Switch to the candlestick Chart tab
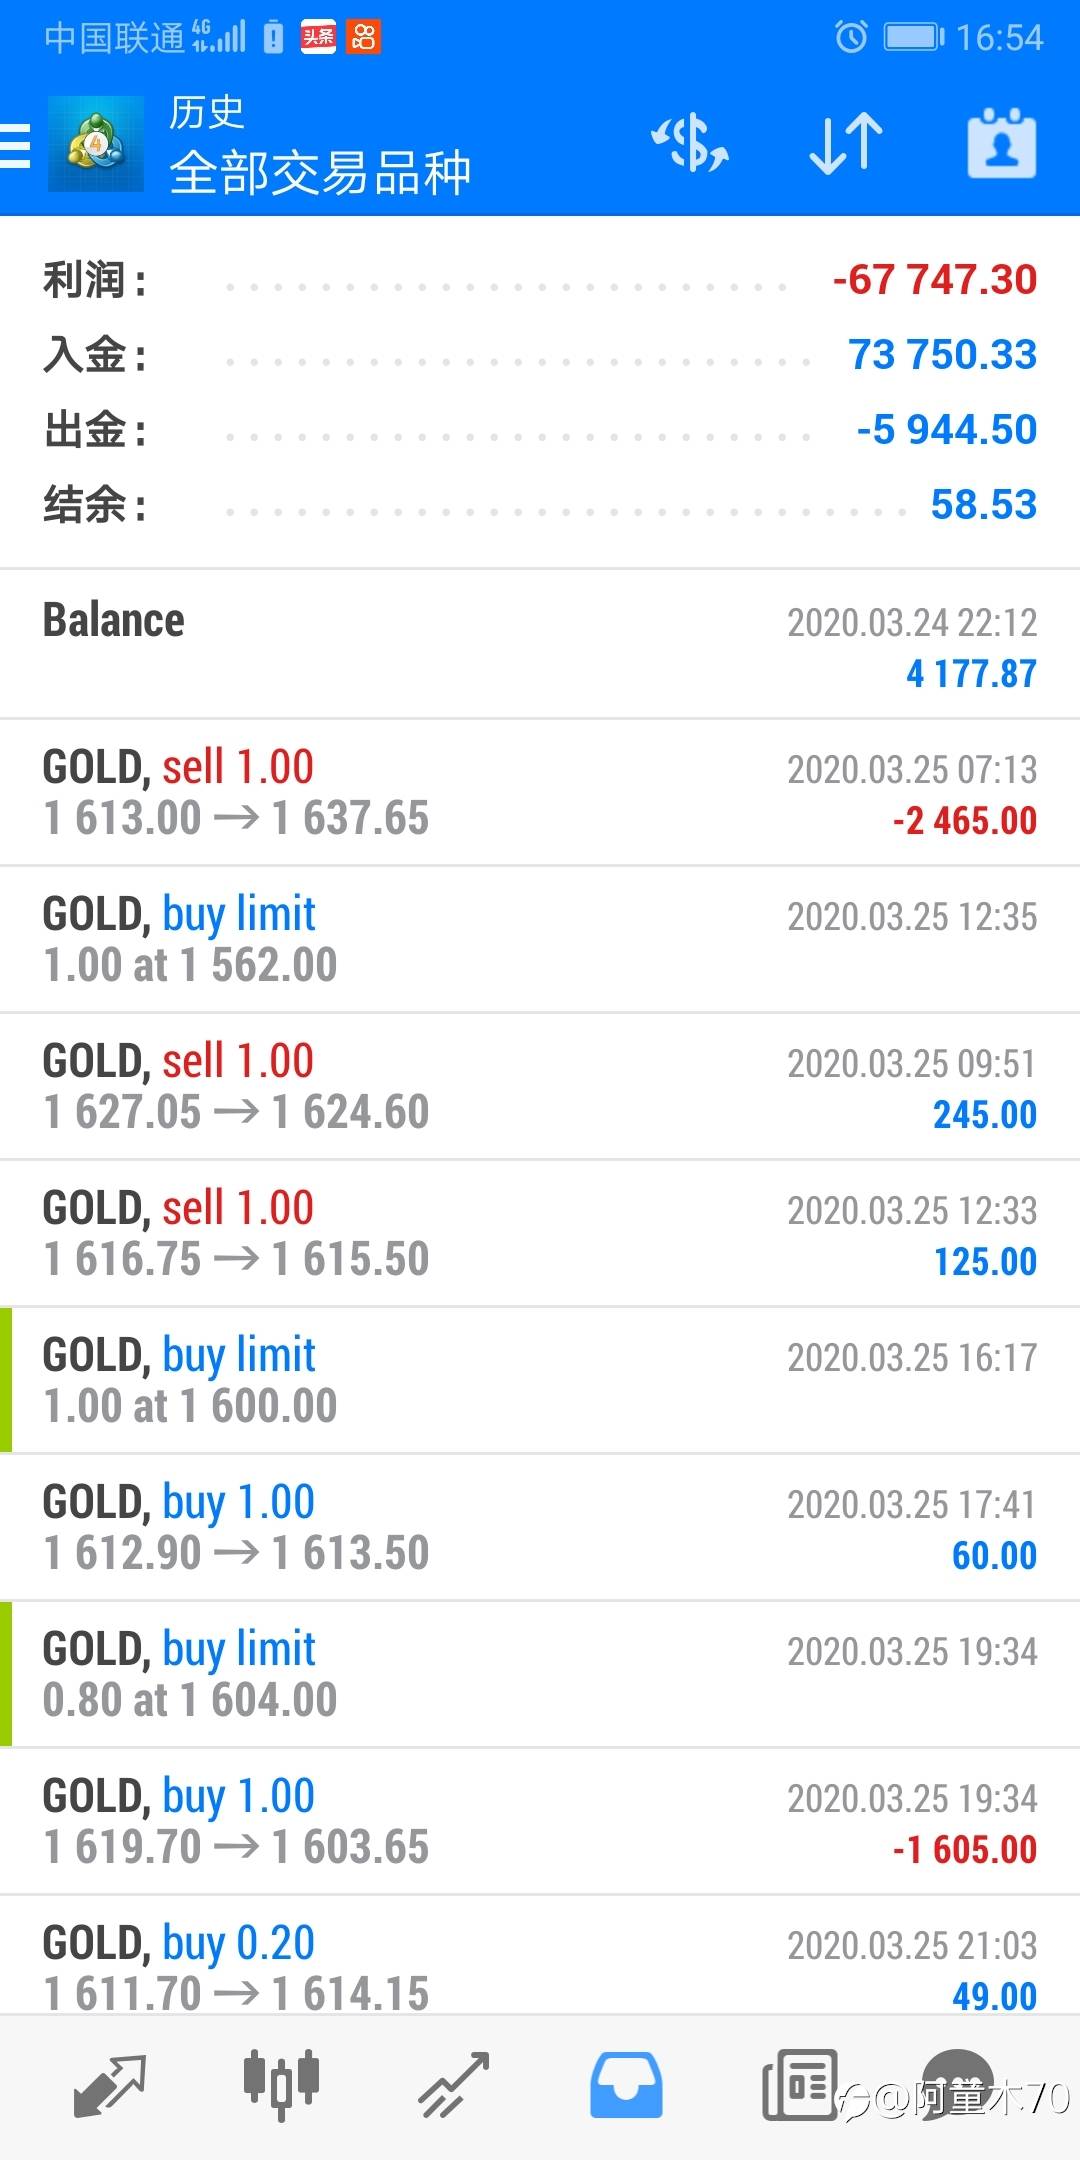 click(x=281, y=2086)
